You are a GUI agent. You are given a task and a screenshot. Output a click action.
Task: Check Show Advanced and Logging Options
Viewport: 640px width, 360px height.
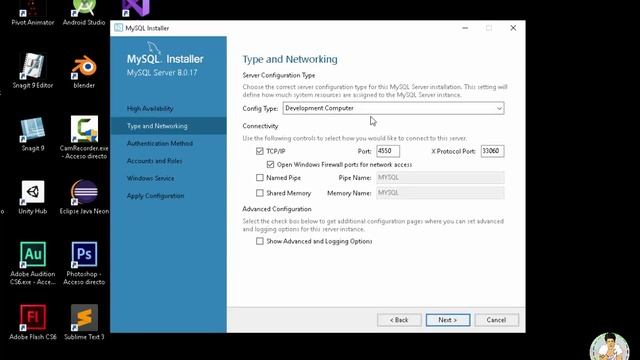(260, 241)
